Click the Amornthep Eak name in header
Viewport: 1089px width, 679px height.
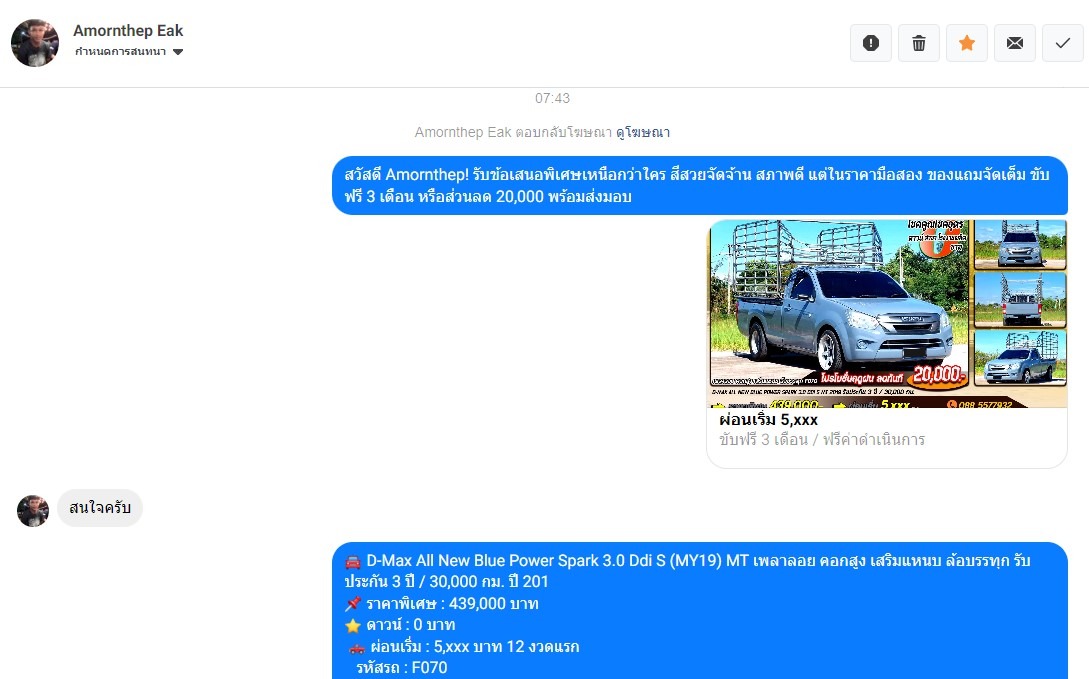coord(128,31)
